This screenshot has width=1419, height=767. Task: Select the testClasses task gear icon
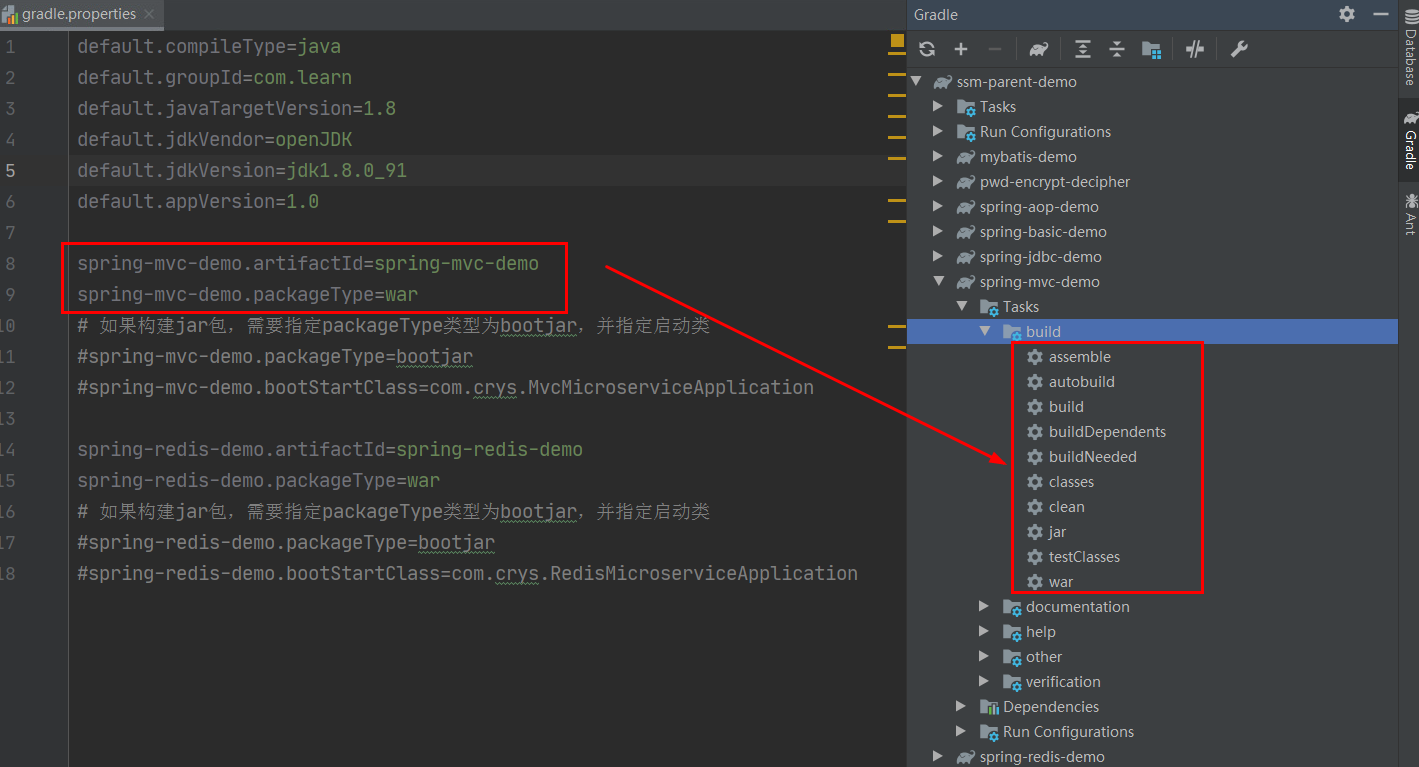1035,557
